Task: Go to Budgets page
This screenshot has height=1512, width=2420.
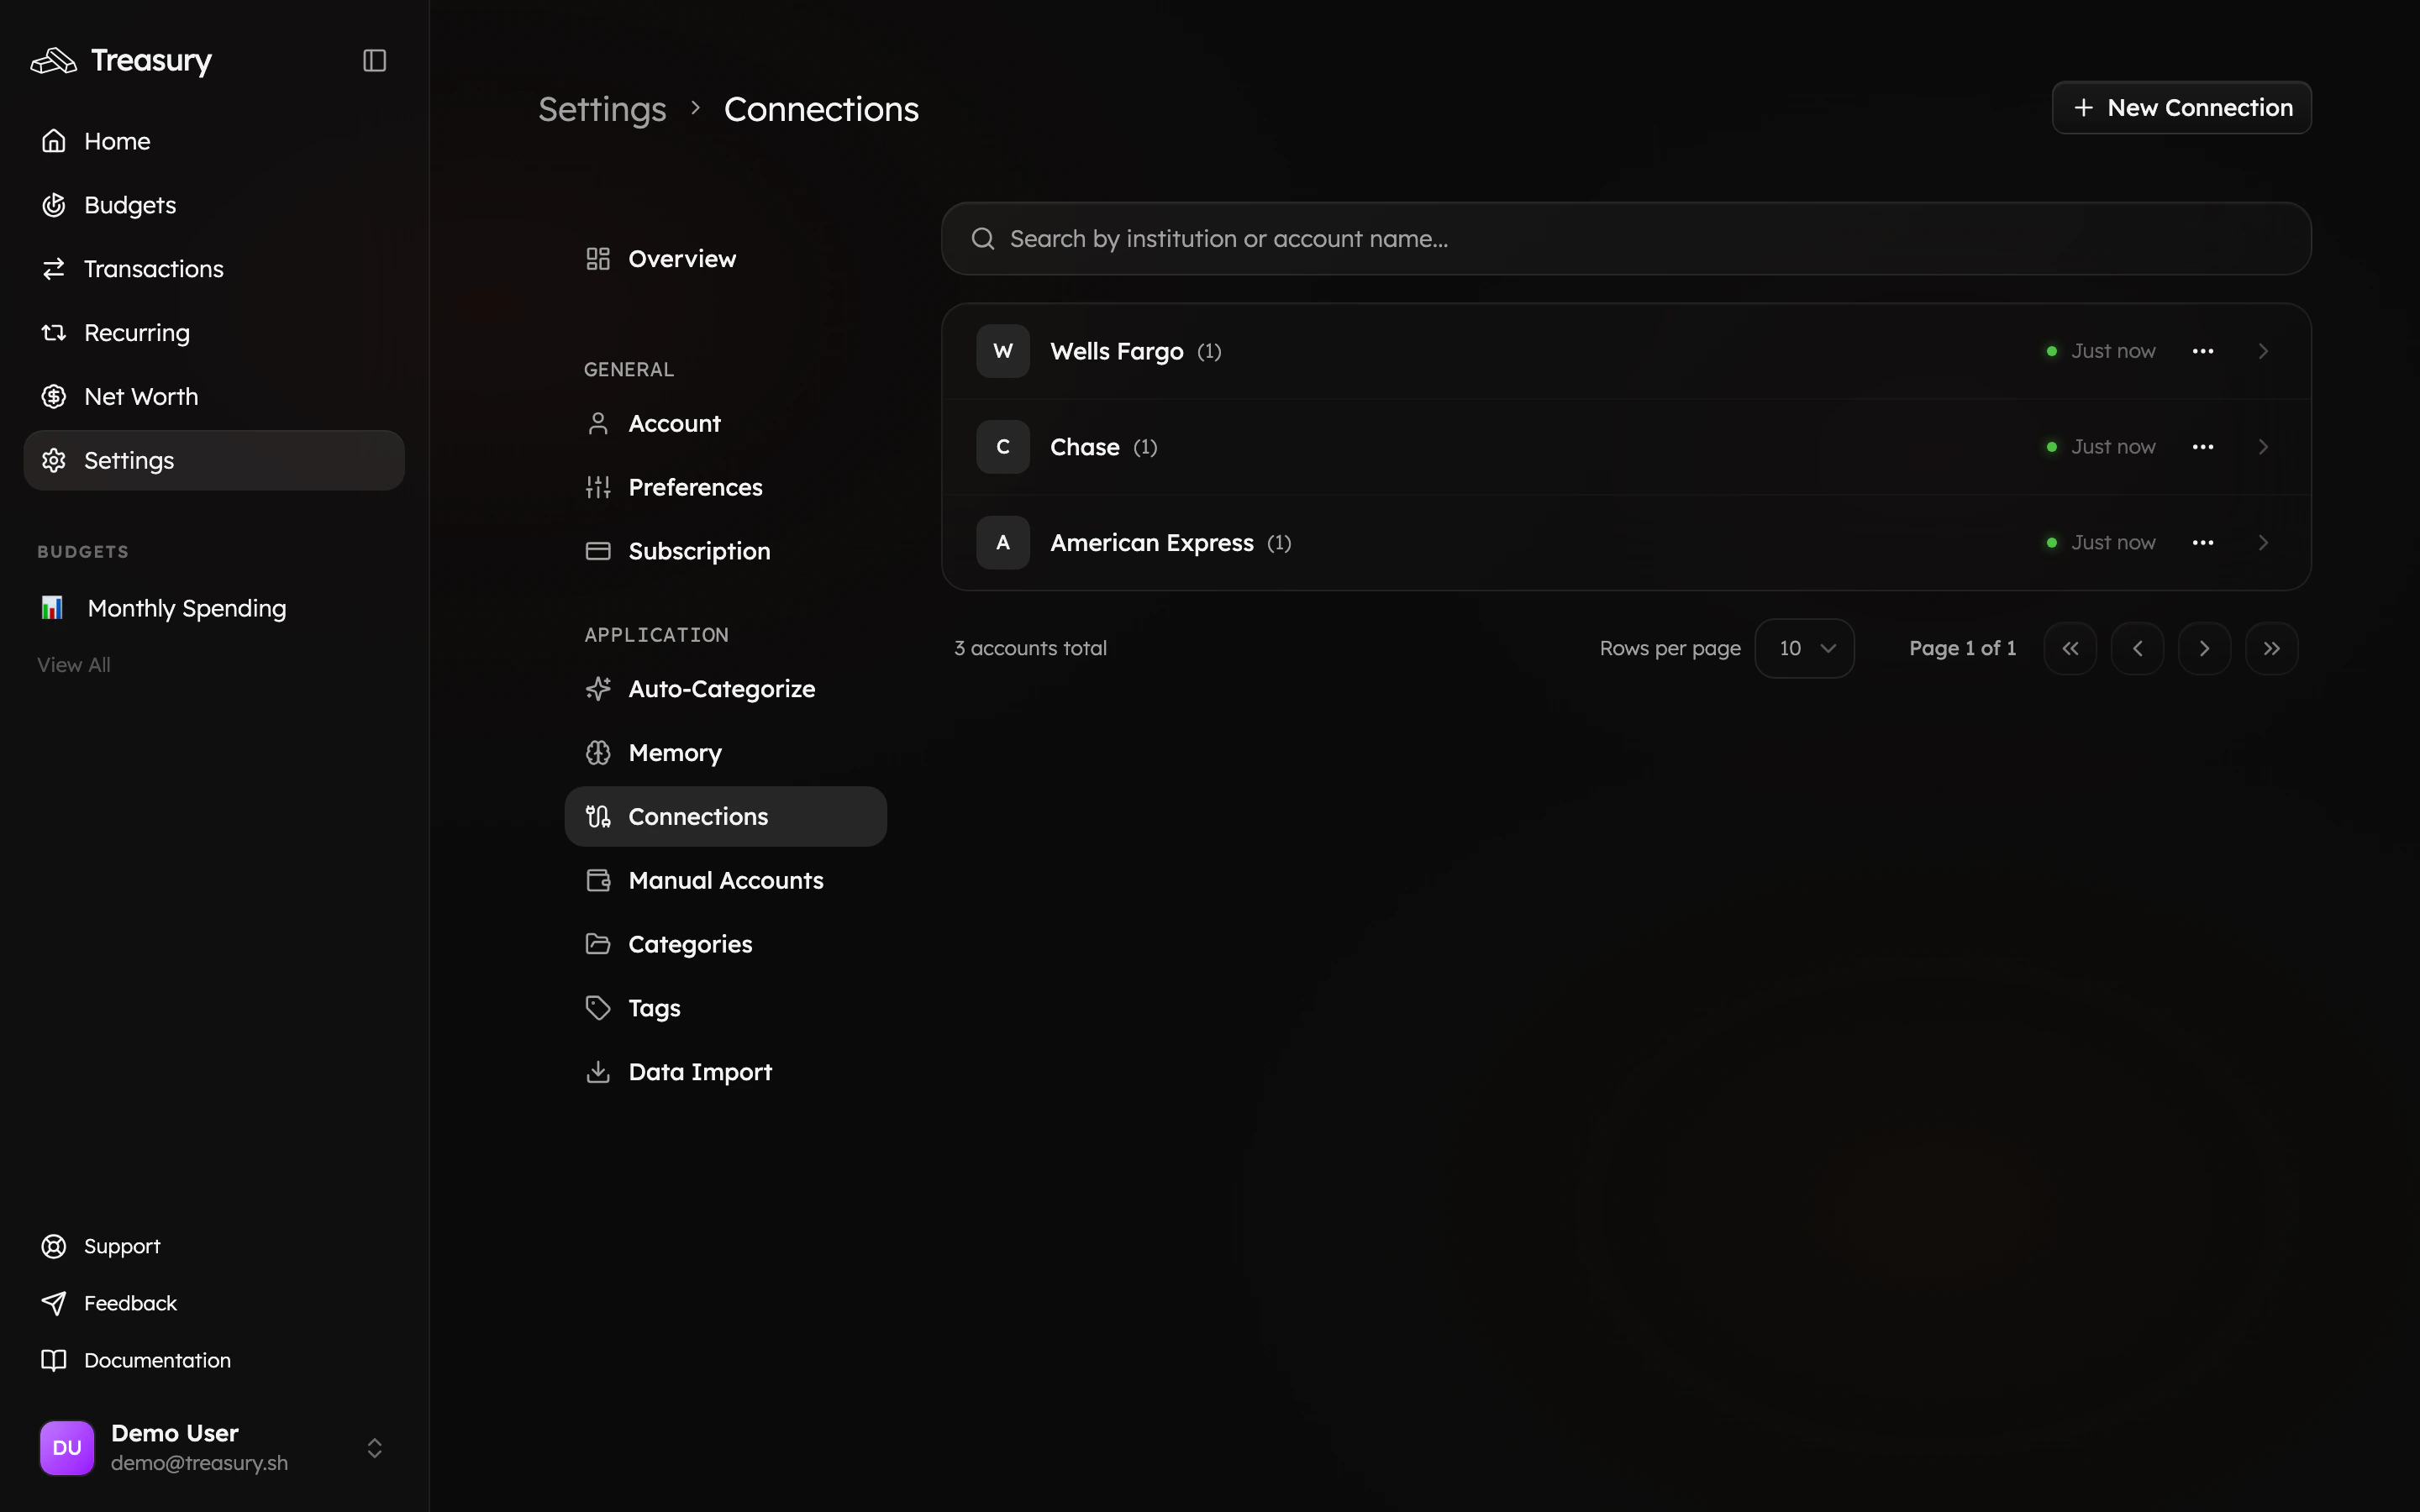Action: pos(214,205)
